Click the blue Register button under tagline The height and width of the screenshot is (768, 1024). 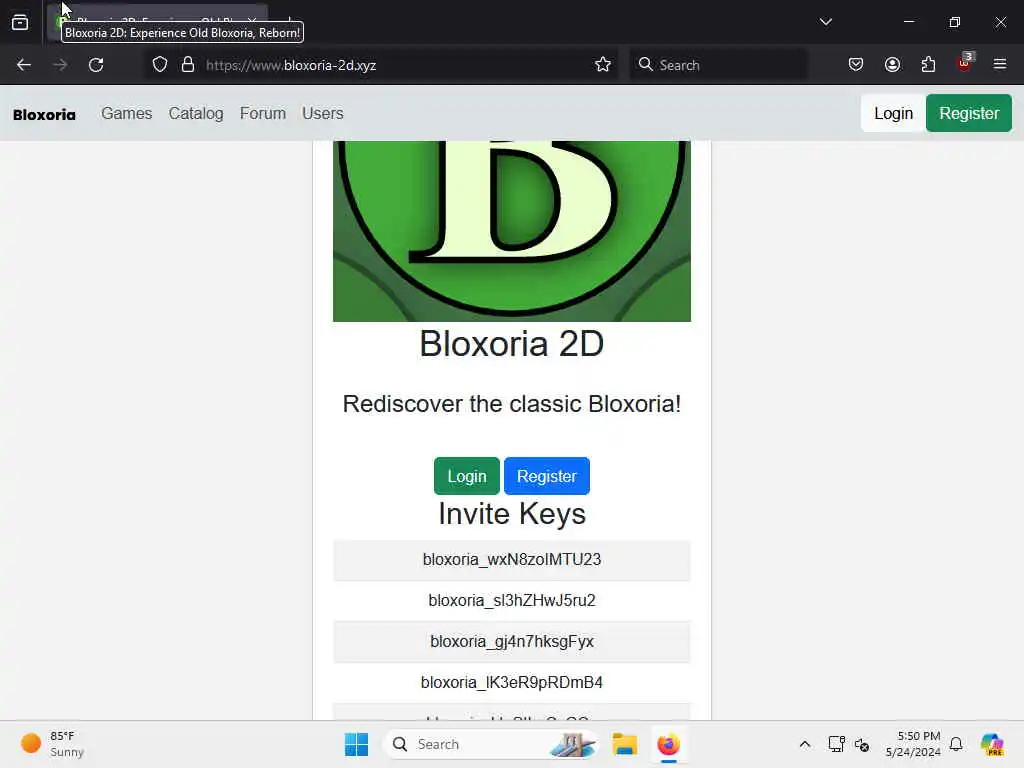point(547,476)
